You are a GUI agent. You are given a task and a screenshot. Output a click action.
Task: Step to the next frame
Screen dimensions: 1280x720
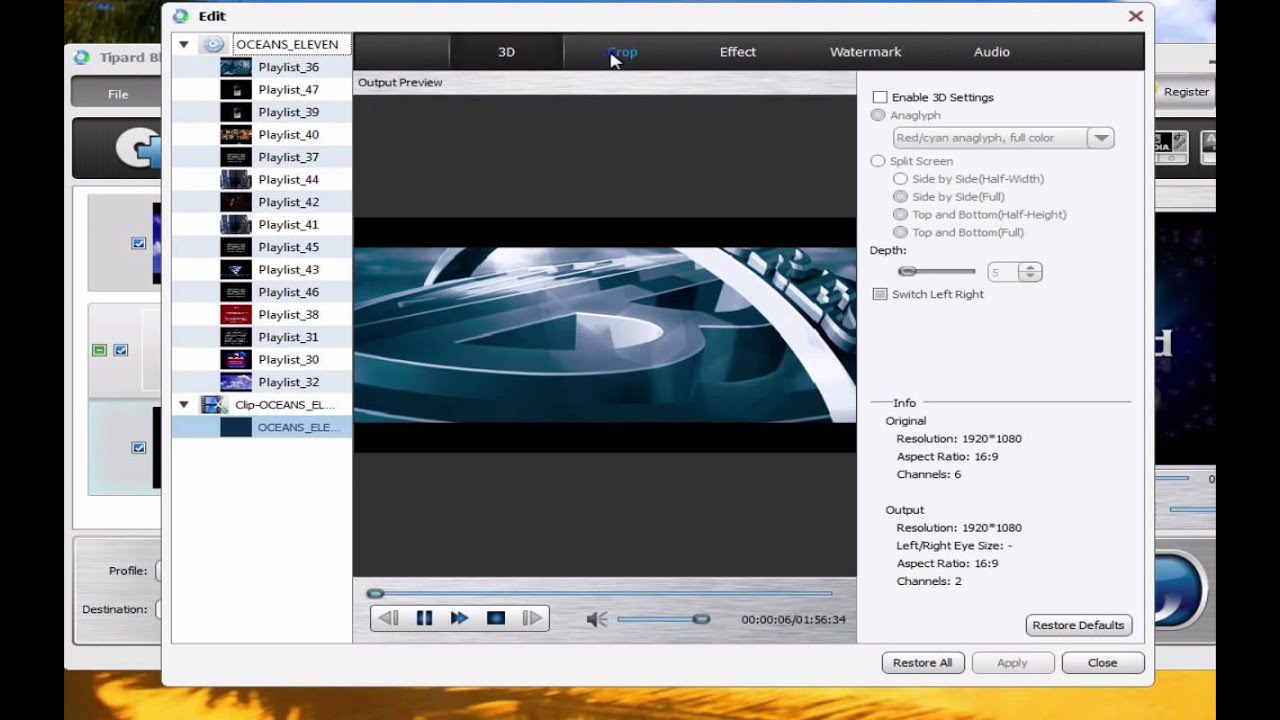pos(532,619)
